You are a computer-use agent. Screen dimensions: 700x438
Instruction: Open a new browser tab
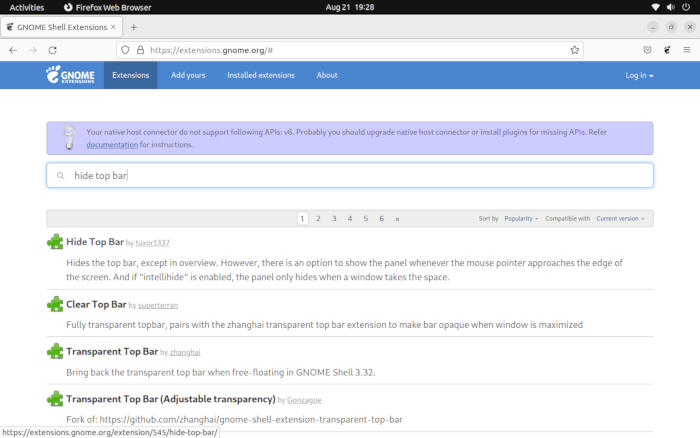point(133,27)
